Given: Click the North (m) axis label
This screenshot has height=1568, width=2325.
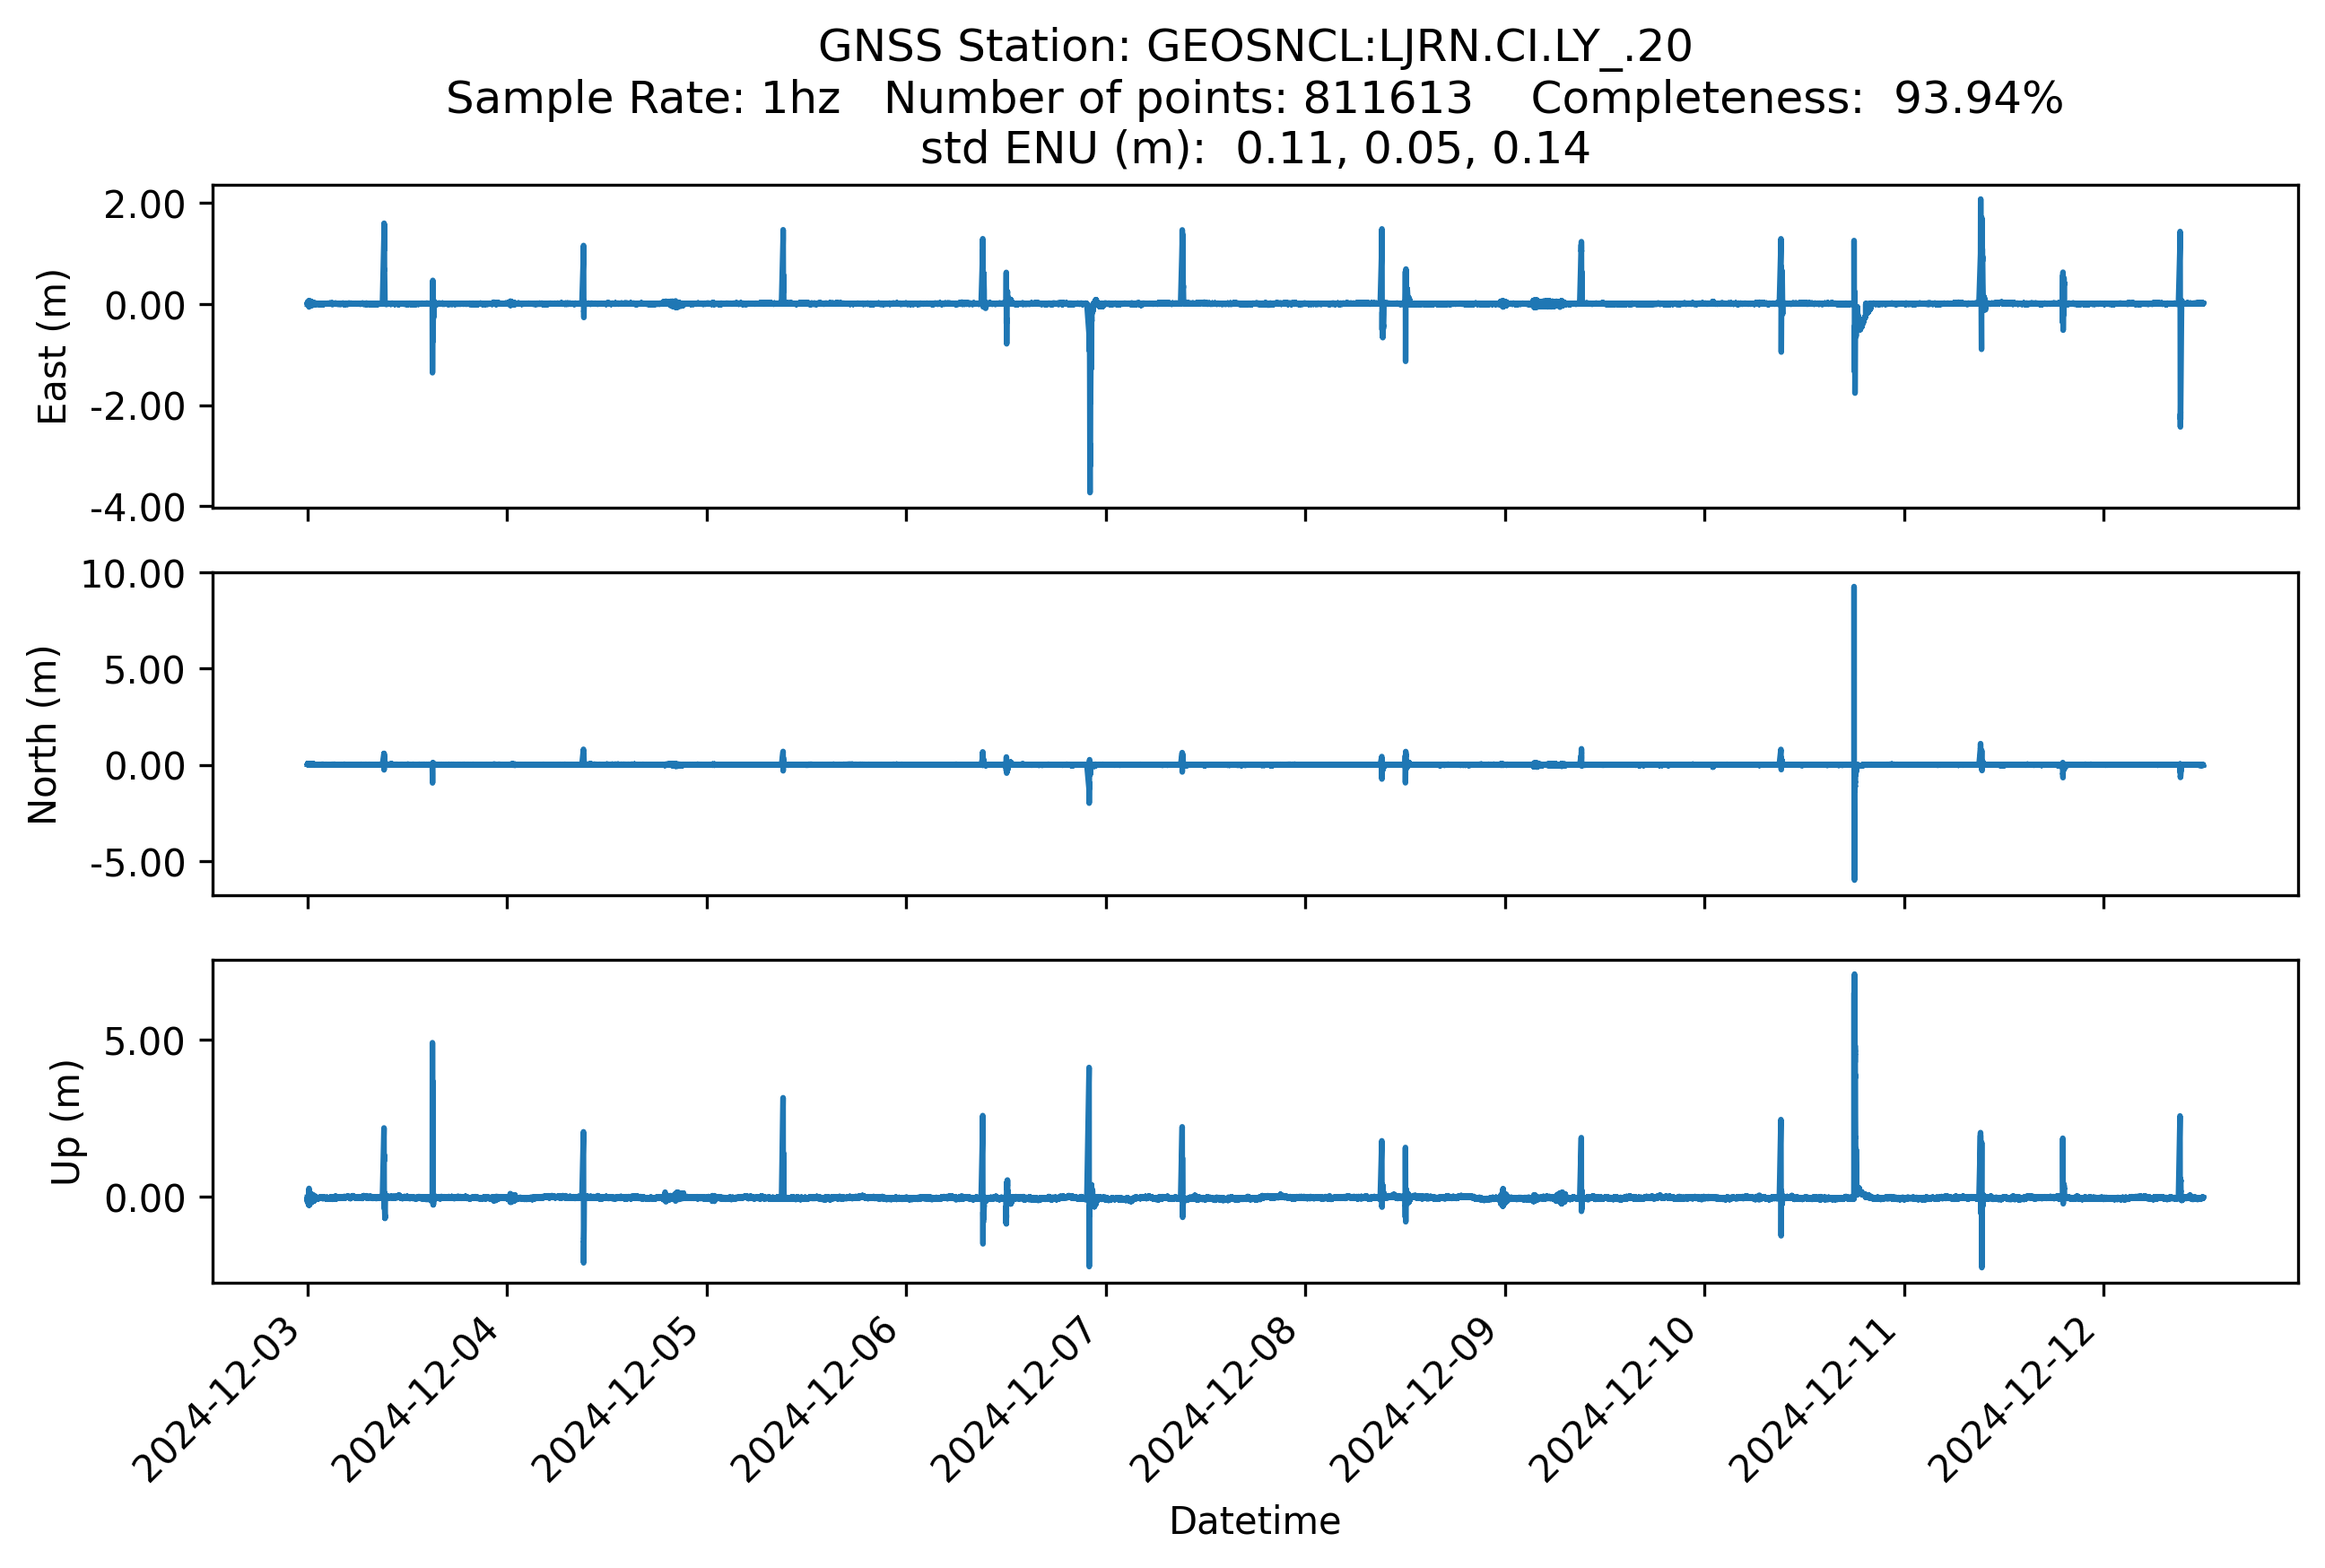Looking at the screenshot, I should (x=43, y=735).
